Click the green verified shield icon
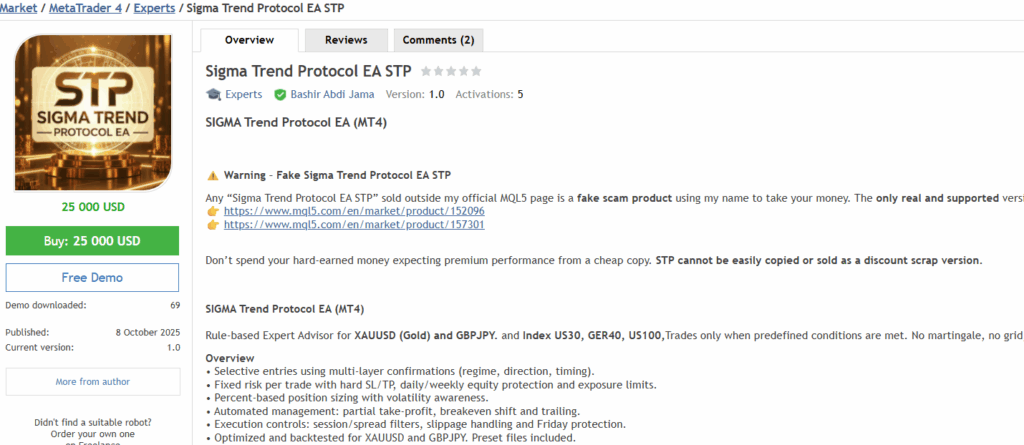This screenshot has height=445, width=1024. [x=280, y=94]
